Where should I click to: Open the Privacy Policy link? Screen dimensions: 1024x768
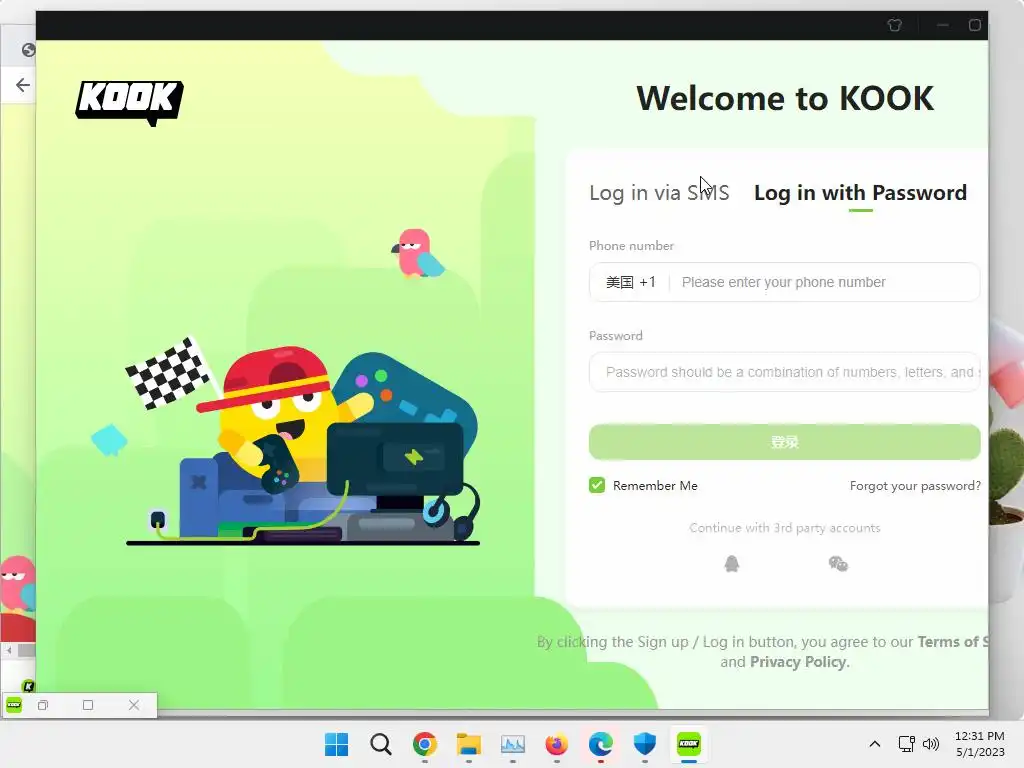click(799, 662)
